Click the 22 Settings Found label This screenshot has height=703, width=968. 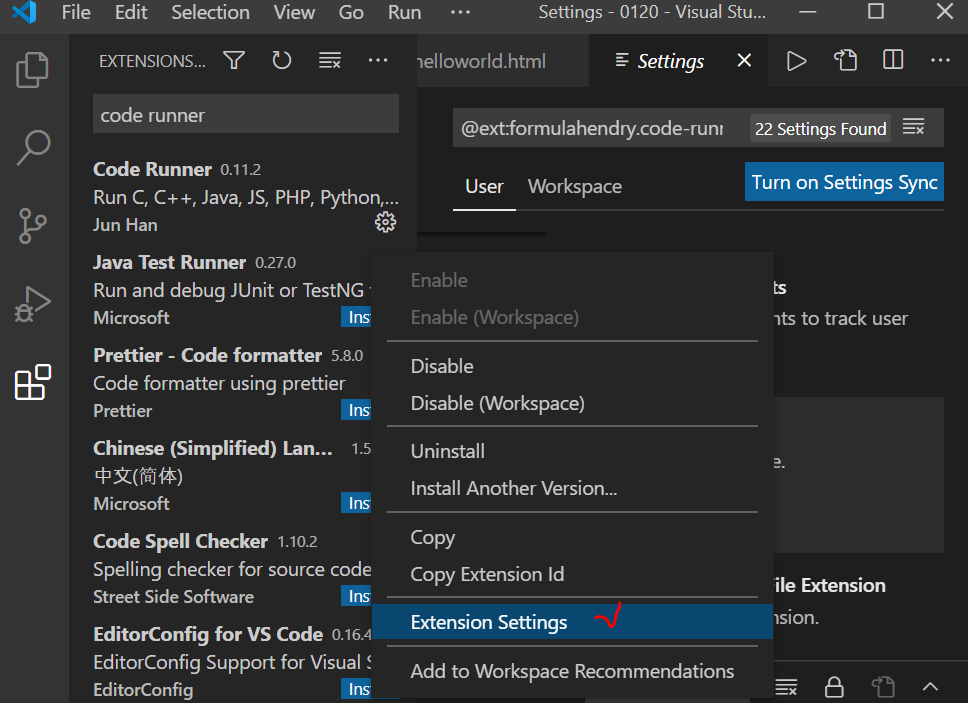point(820,128)
